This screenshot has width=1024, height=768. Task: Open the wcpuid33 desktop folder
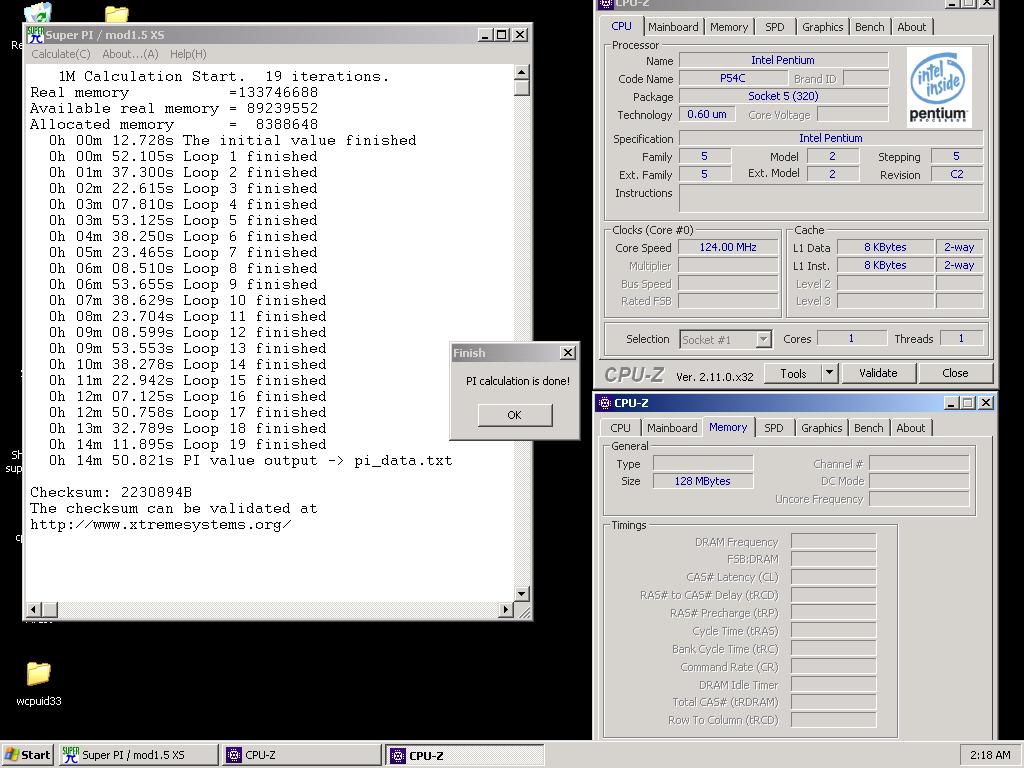pyautogui.click(x=39, y=682)
